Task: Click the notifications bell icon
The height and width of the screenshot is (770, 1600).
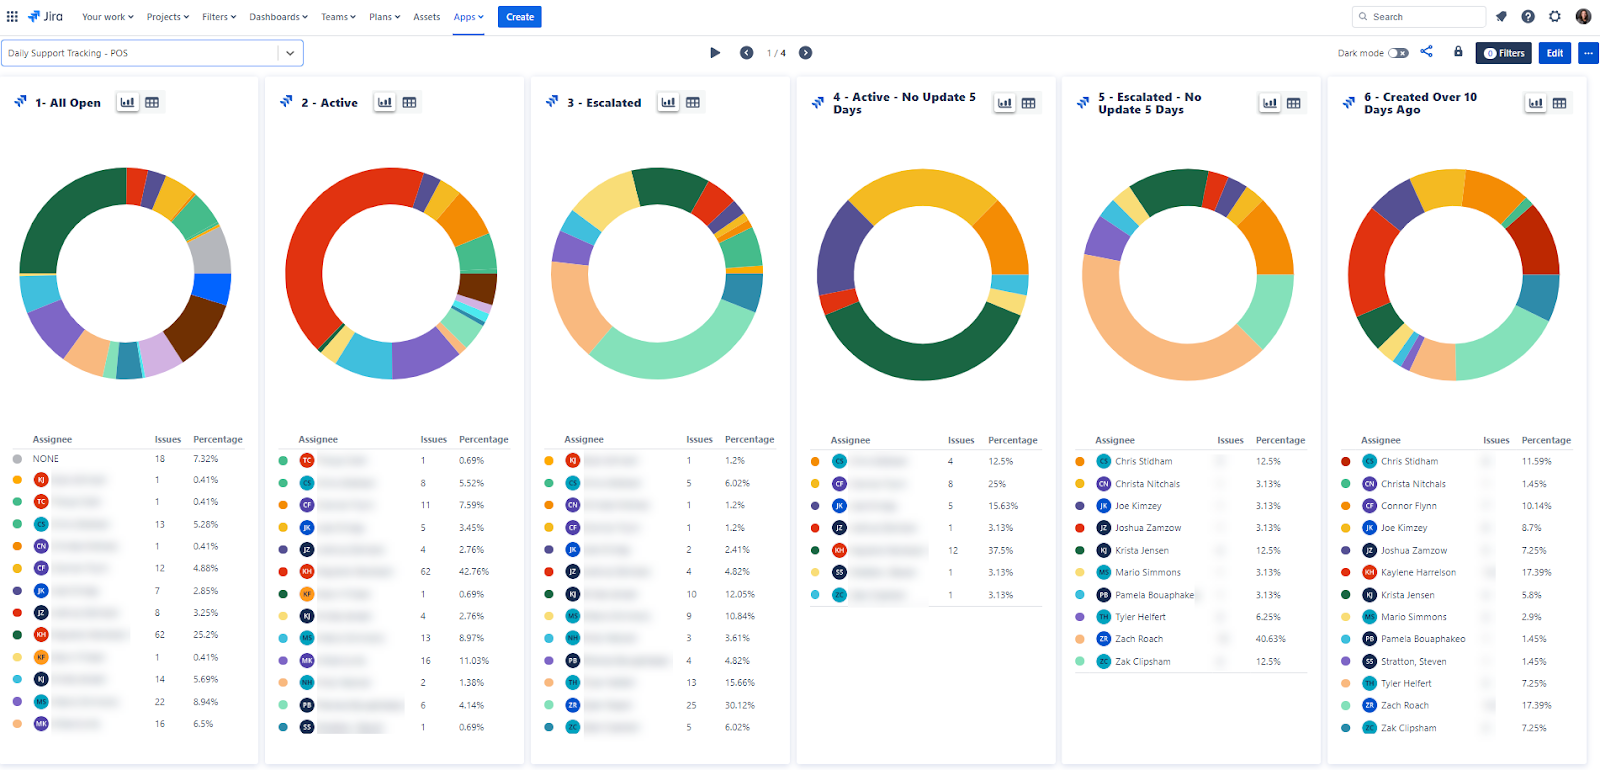Action: coord(1501,17)
